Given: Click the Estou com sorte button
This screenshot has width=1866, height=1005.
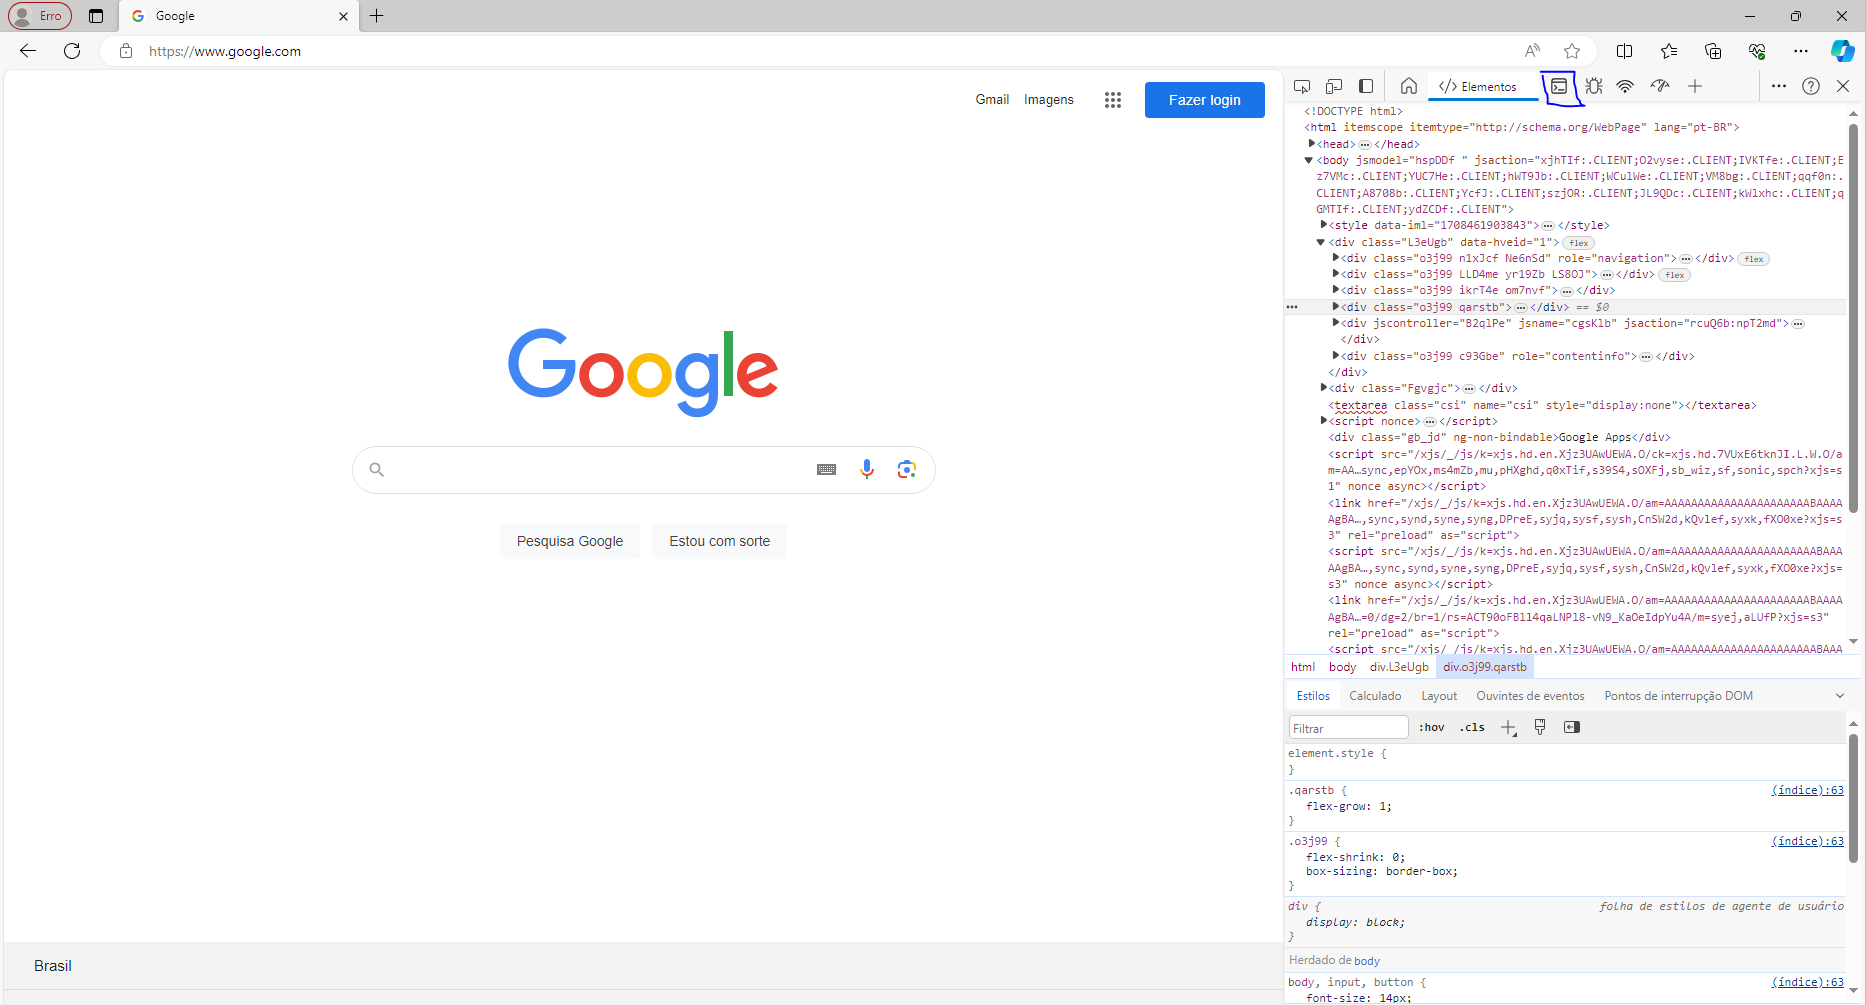Looking at the screenshot, I should point(719,541).
